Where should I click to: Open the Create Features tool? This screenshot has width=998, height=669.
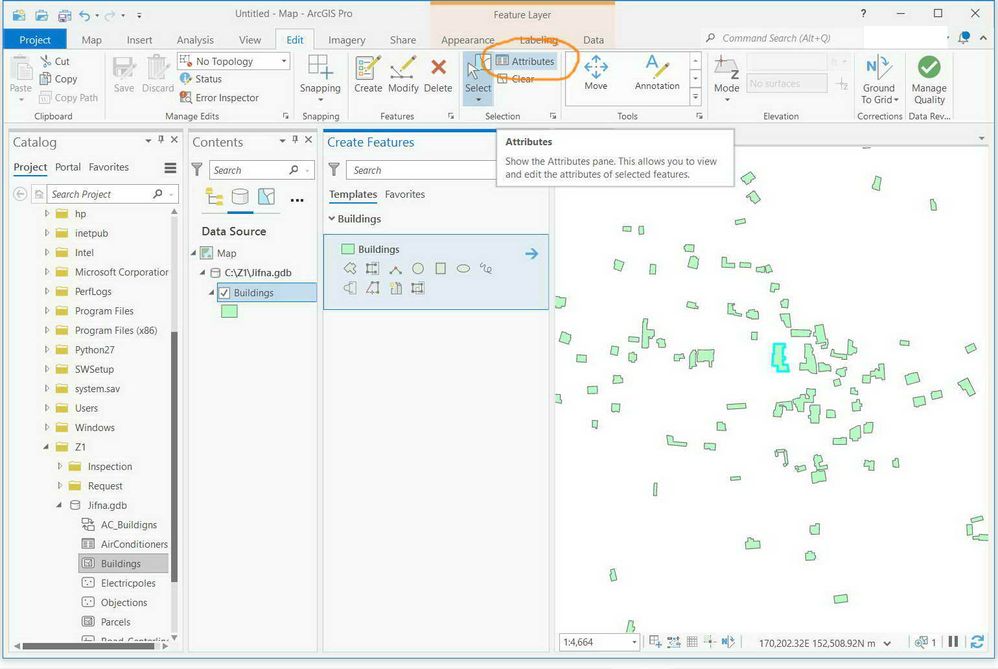368,75
